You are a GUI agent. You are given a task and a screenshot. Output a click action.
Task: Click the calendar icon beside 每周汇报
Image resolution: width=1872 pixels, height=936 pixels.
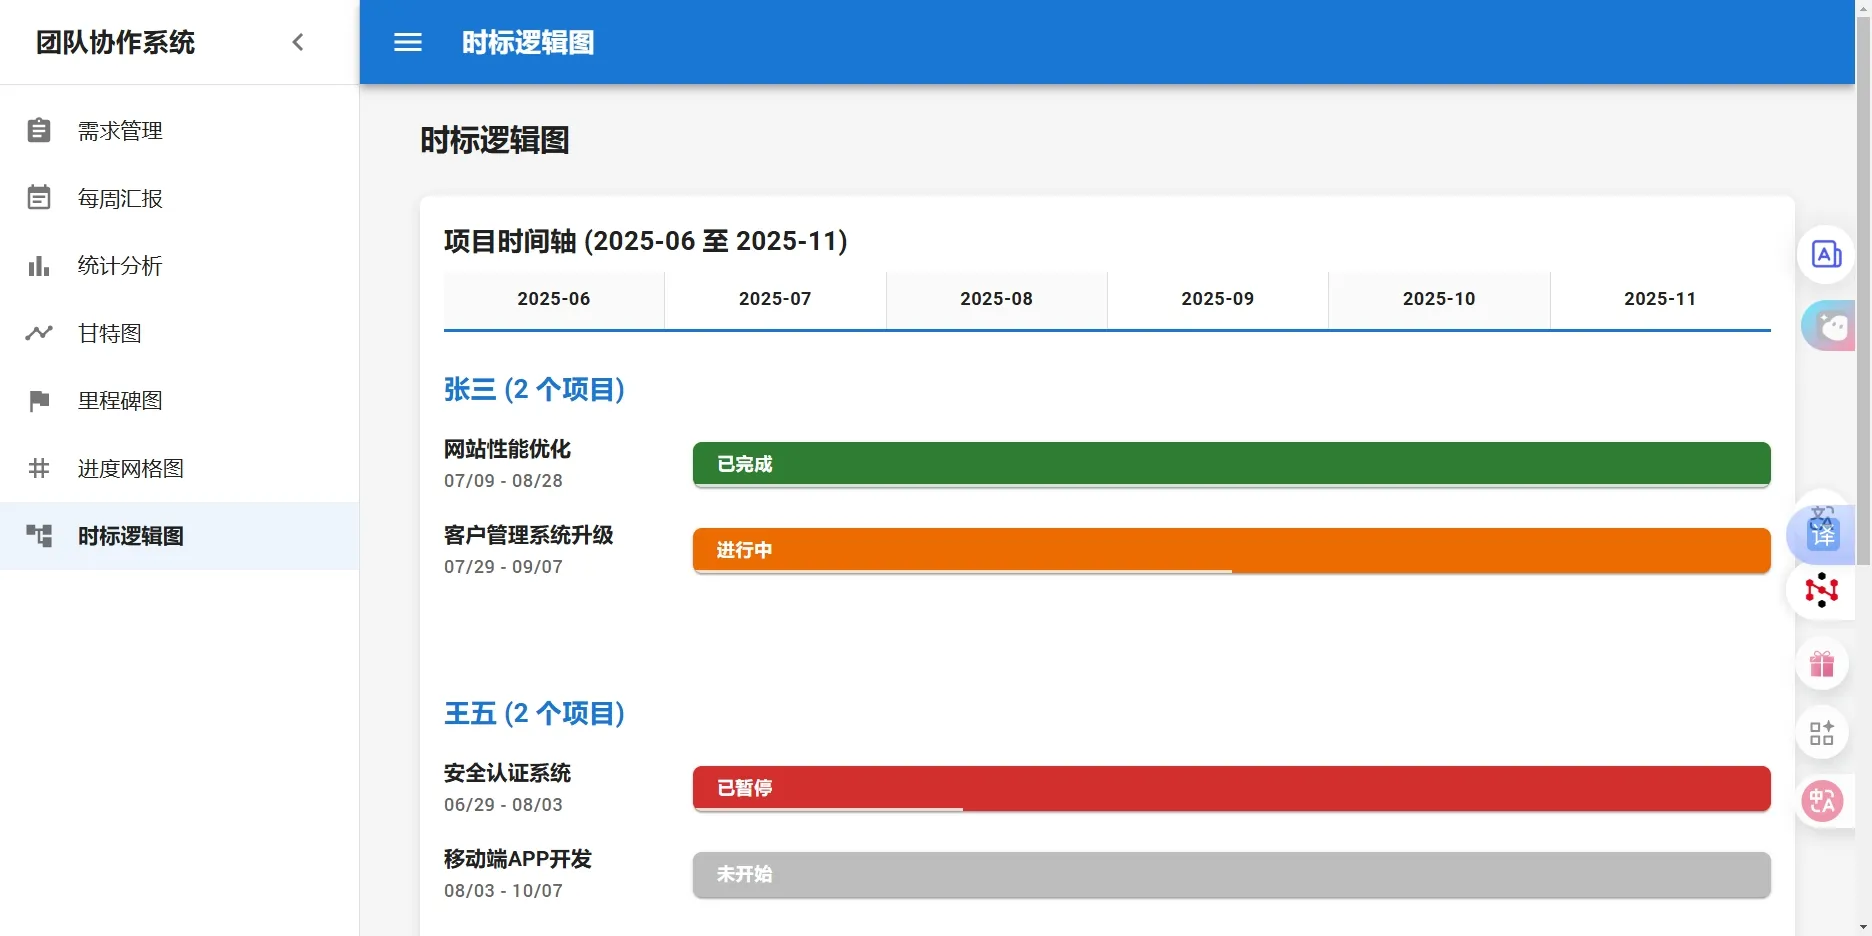point(39,198)
